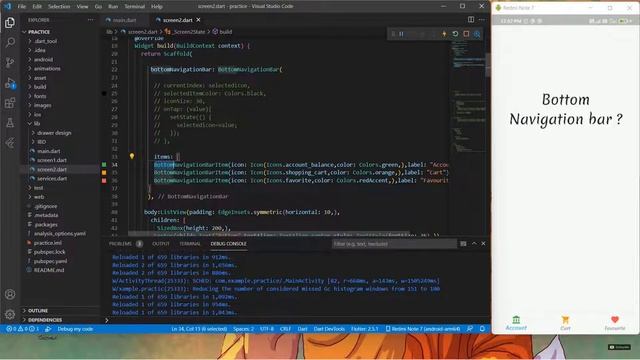This screenshot has width=640, height=360.
Task: Open the Search view in activity bar
Action: pos(10,42)
